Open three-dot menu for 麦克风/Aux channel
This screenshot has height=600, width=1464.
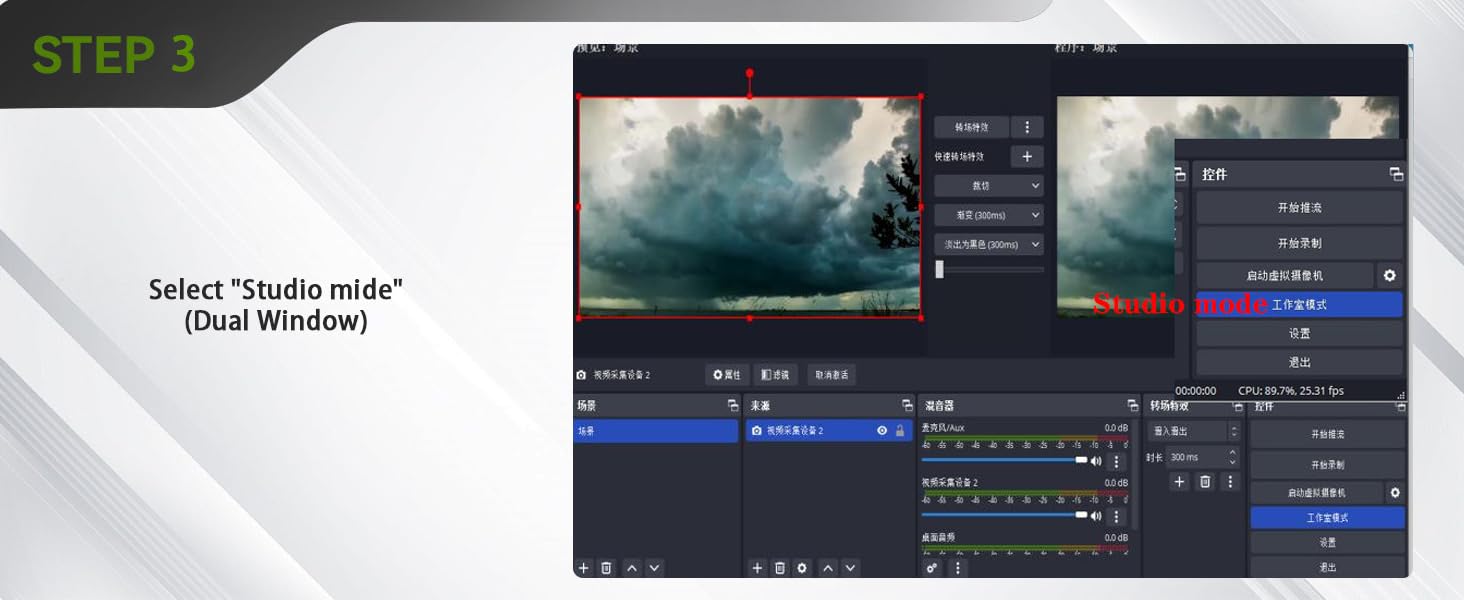point(1117,461)
